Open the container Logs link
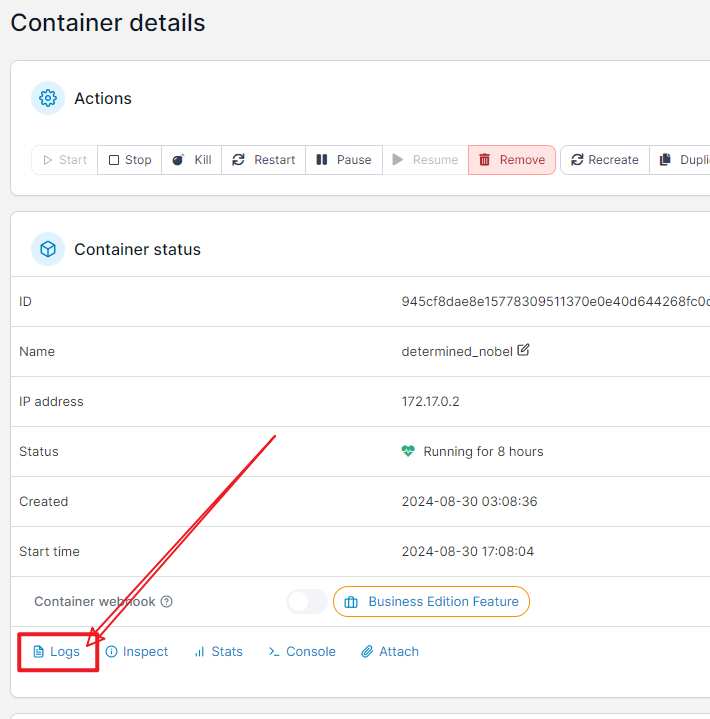710x719 pixels. pos(57,652)
